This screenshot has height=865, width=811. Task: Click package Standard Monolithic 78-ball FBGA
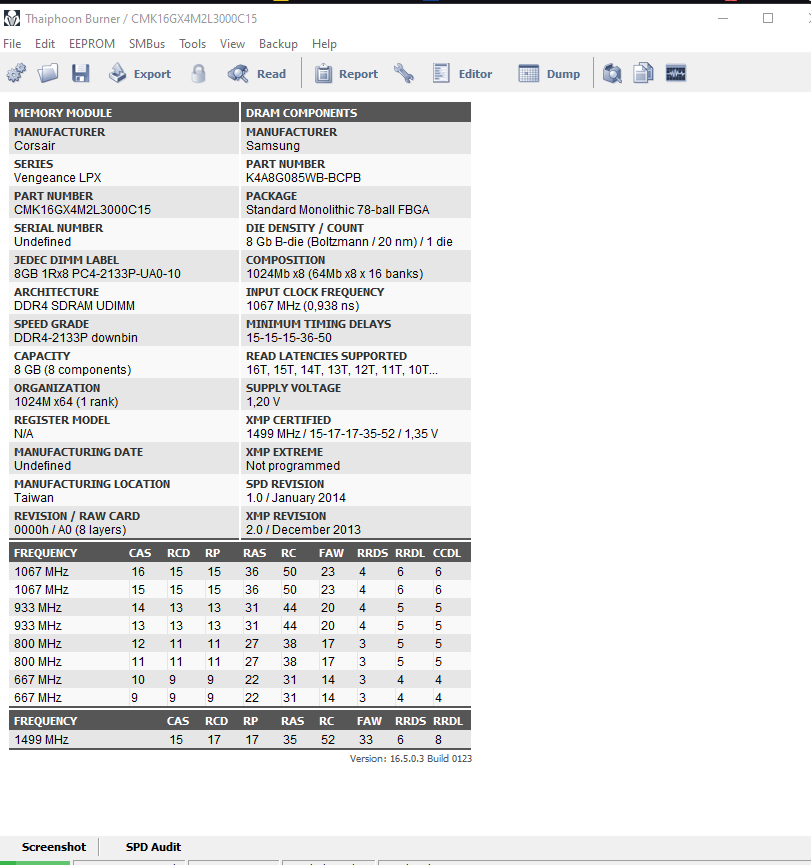point(338,210)
